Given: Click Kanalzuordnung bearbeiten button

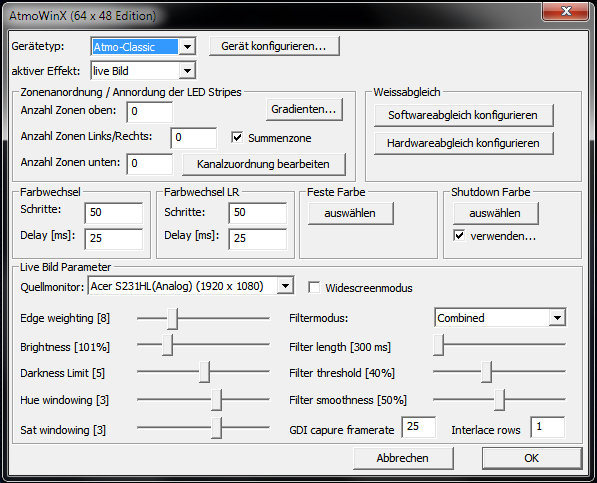Looking at the screenshot, I should click(x=263, y=164).
